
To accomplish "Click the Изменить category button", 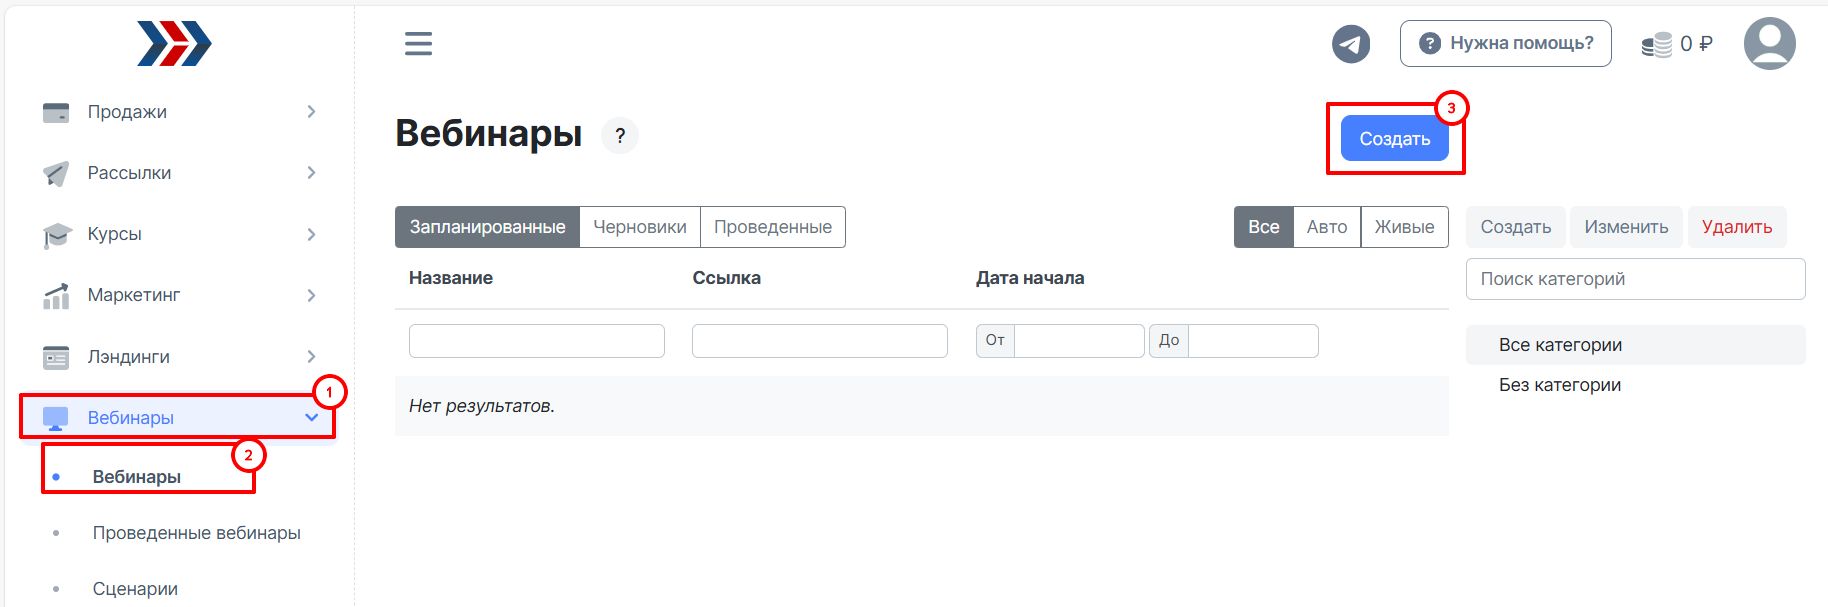I will [x=1626, y=227].
